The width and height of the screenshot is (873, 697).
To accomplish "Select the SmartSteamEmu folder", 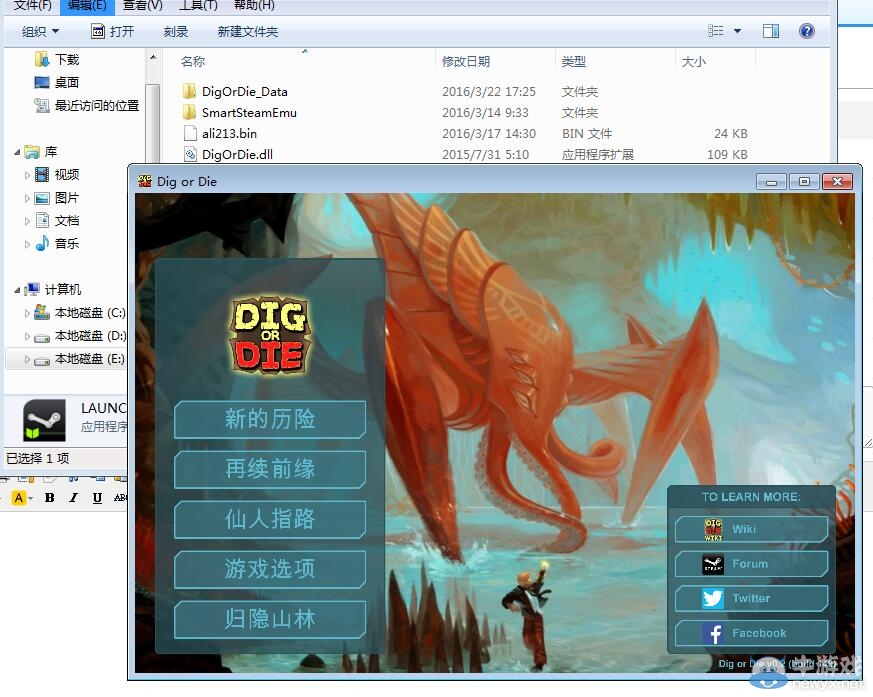I will (x=249, y=112).
